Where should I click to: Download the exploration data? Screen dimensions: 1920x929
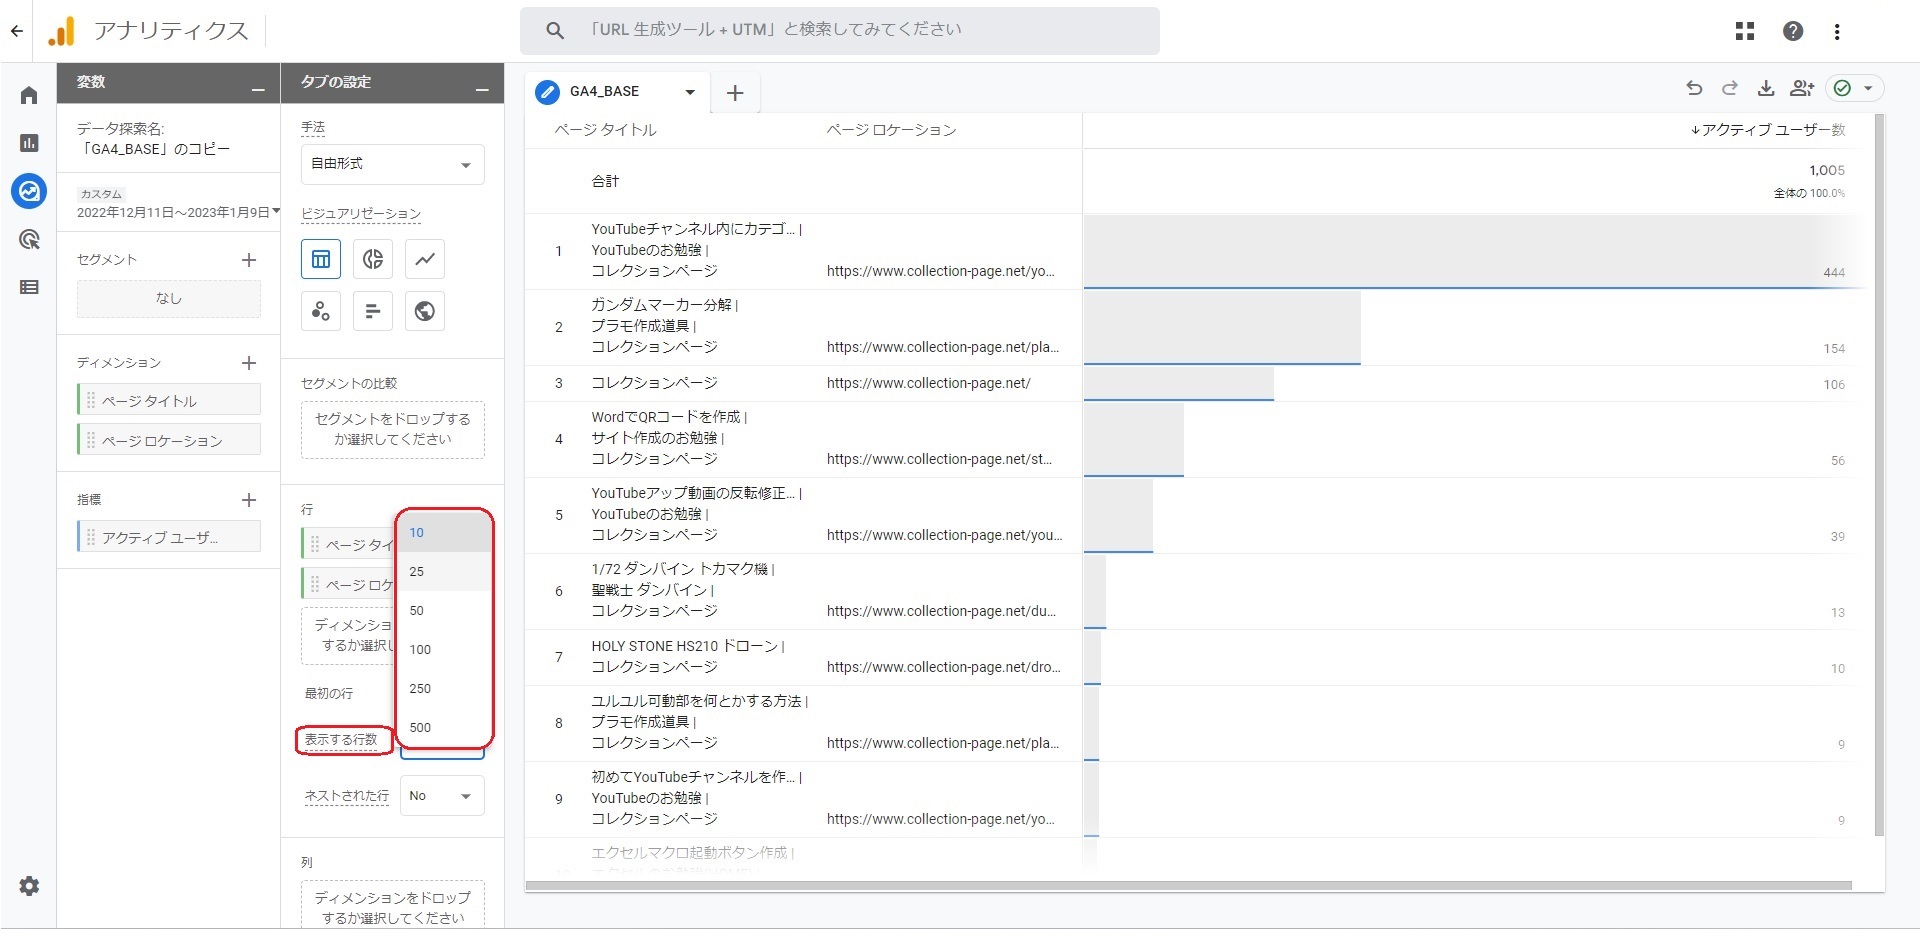tap(1766, 88)
